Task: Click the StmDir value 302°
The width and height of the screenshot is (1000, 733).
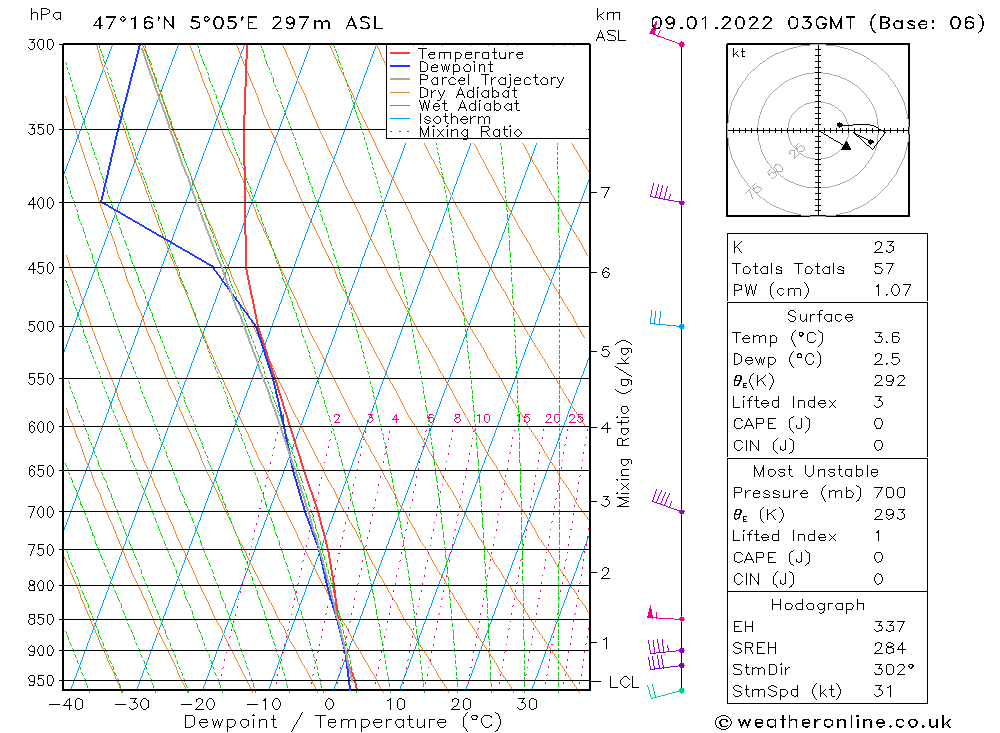Action: pos(893,670)
